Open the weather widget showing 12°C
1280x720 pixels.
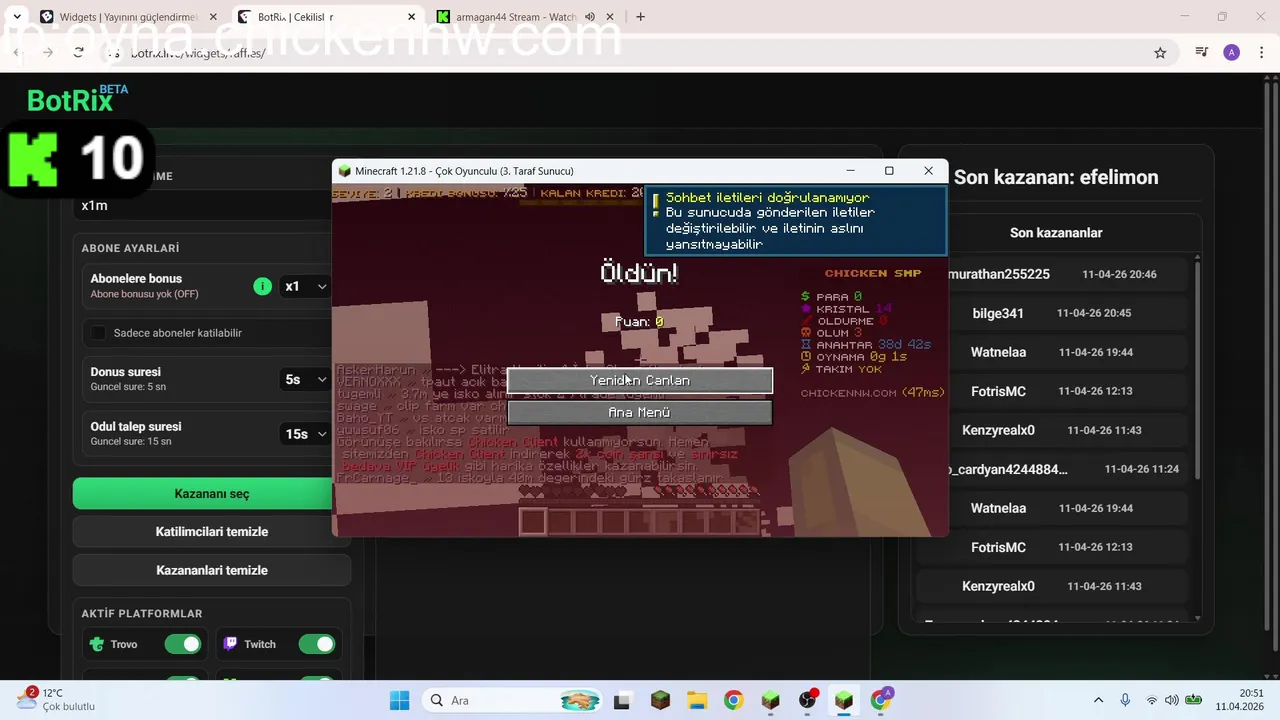click(x=55, y=699)
